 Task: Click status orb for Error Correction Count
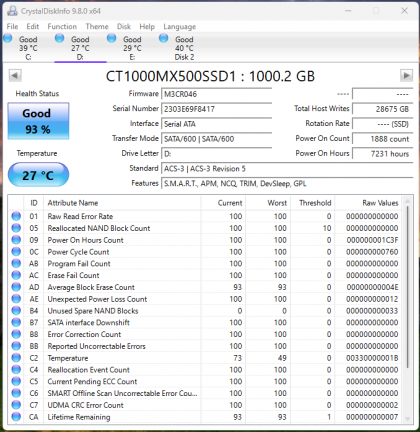16,334
